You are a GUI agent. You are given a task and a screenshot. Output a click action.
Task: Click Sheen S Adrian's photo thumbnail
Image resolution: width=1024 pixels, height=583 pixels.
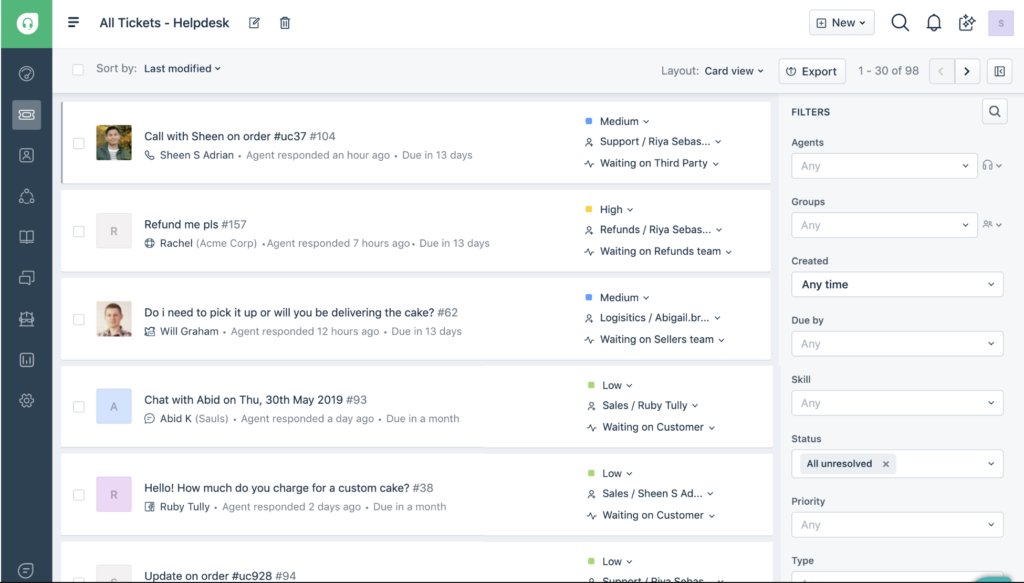pos(114,142)
